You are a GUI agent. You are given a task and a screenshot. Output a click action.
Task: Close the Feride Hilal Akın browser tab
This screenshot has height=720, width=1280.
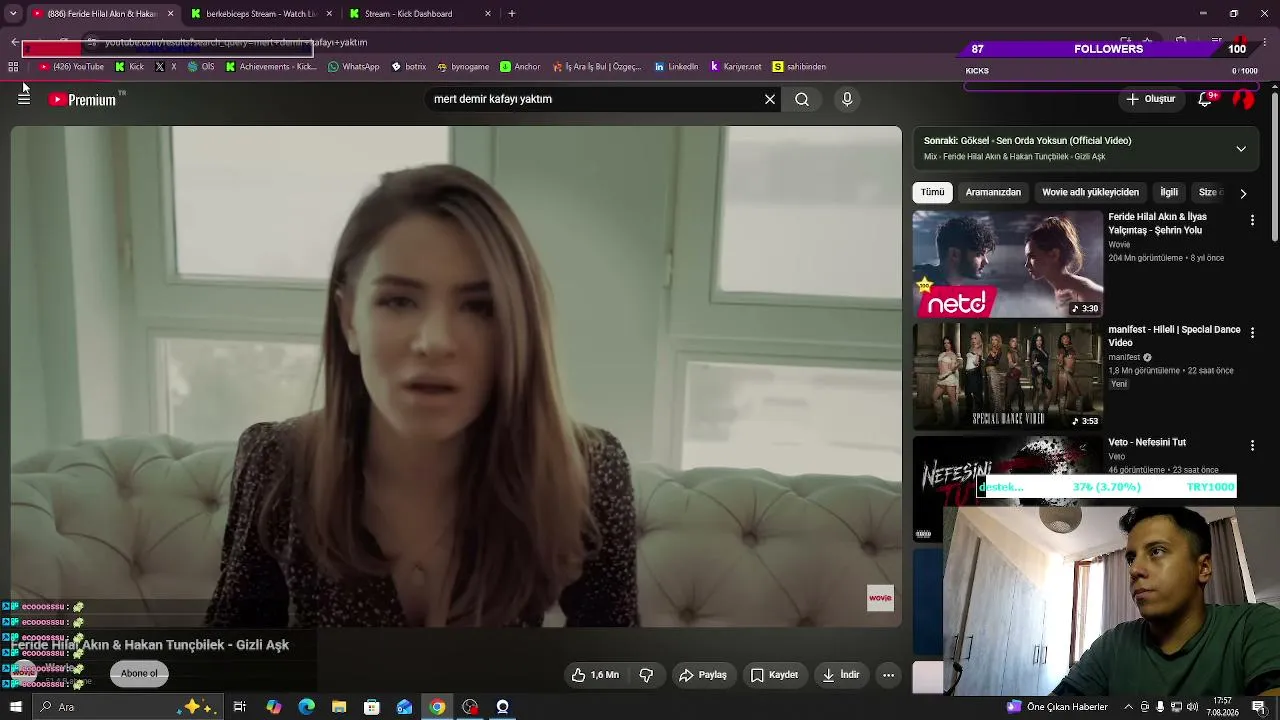[170, 14]
